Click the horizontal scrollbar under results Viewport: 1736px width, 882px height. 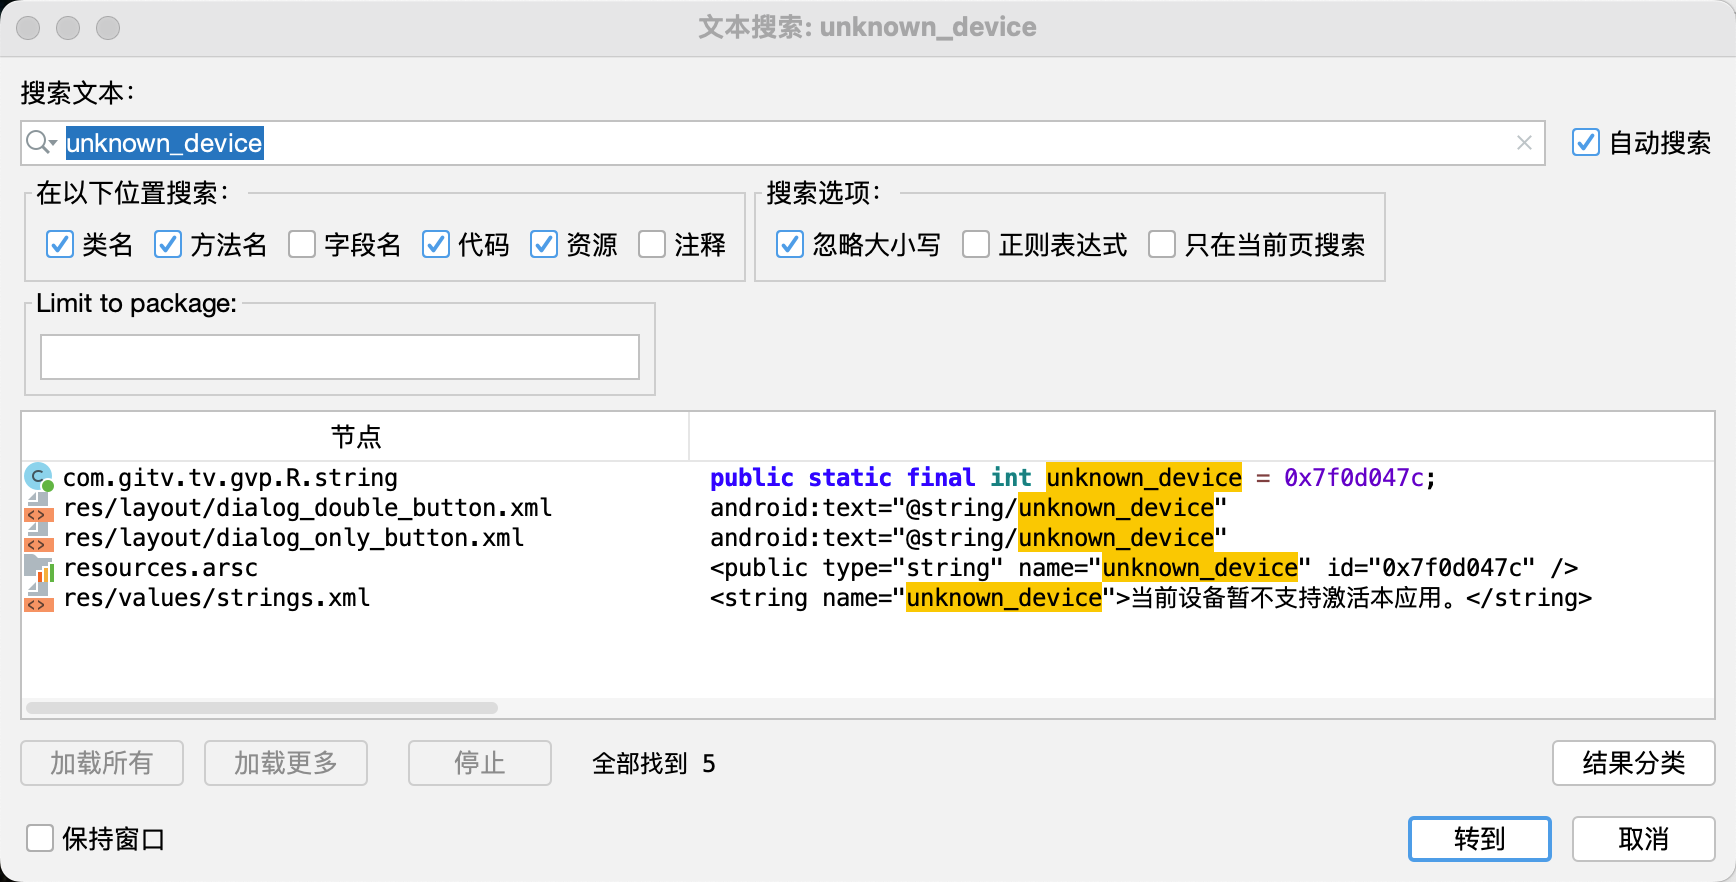pyautogui.click(x=262, y=708)
